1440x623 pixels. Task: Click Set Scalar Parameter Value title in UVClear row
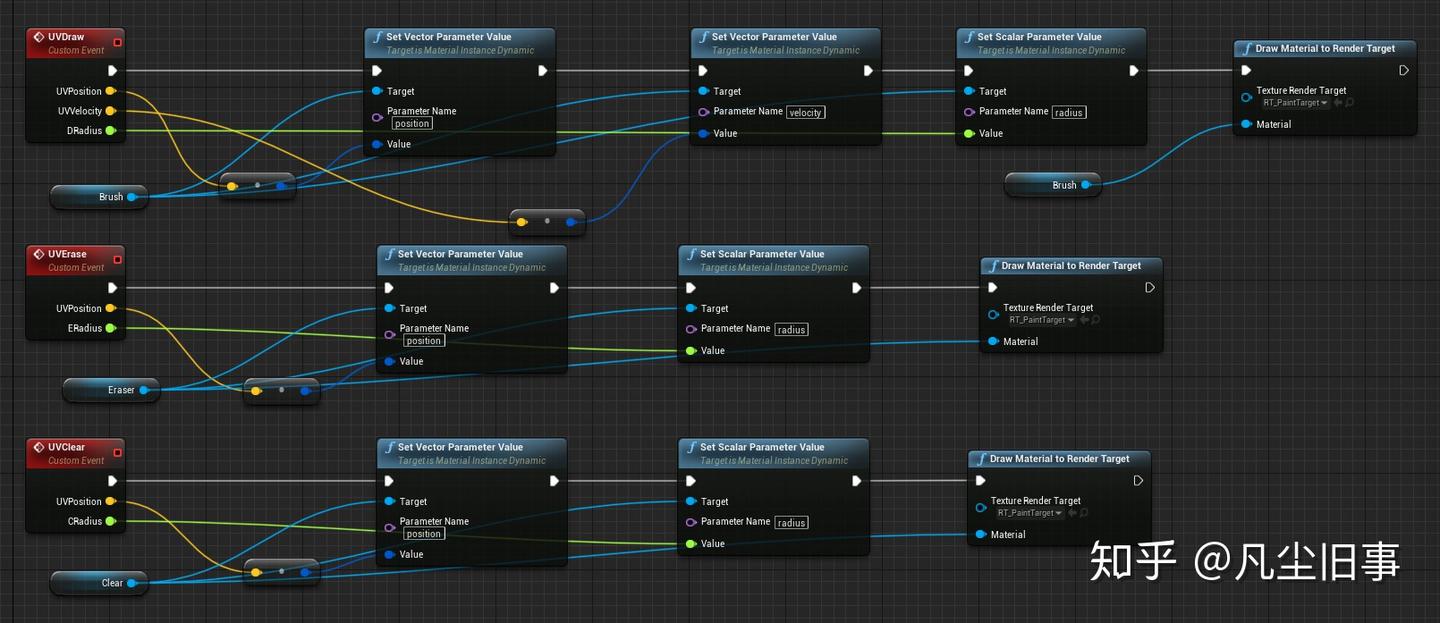coord(762,447)
